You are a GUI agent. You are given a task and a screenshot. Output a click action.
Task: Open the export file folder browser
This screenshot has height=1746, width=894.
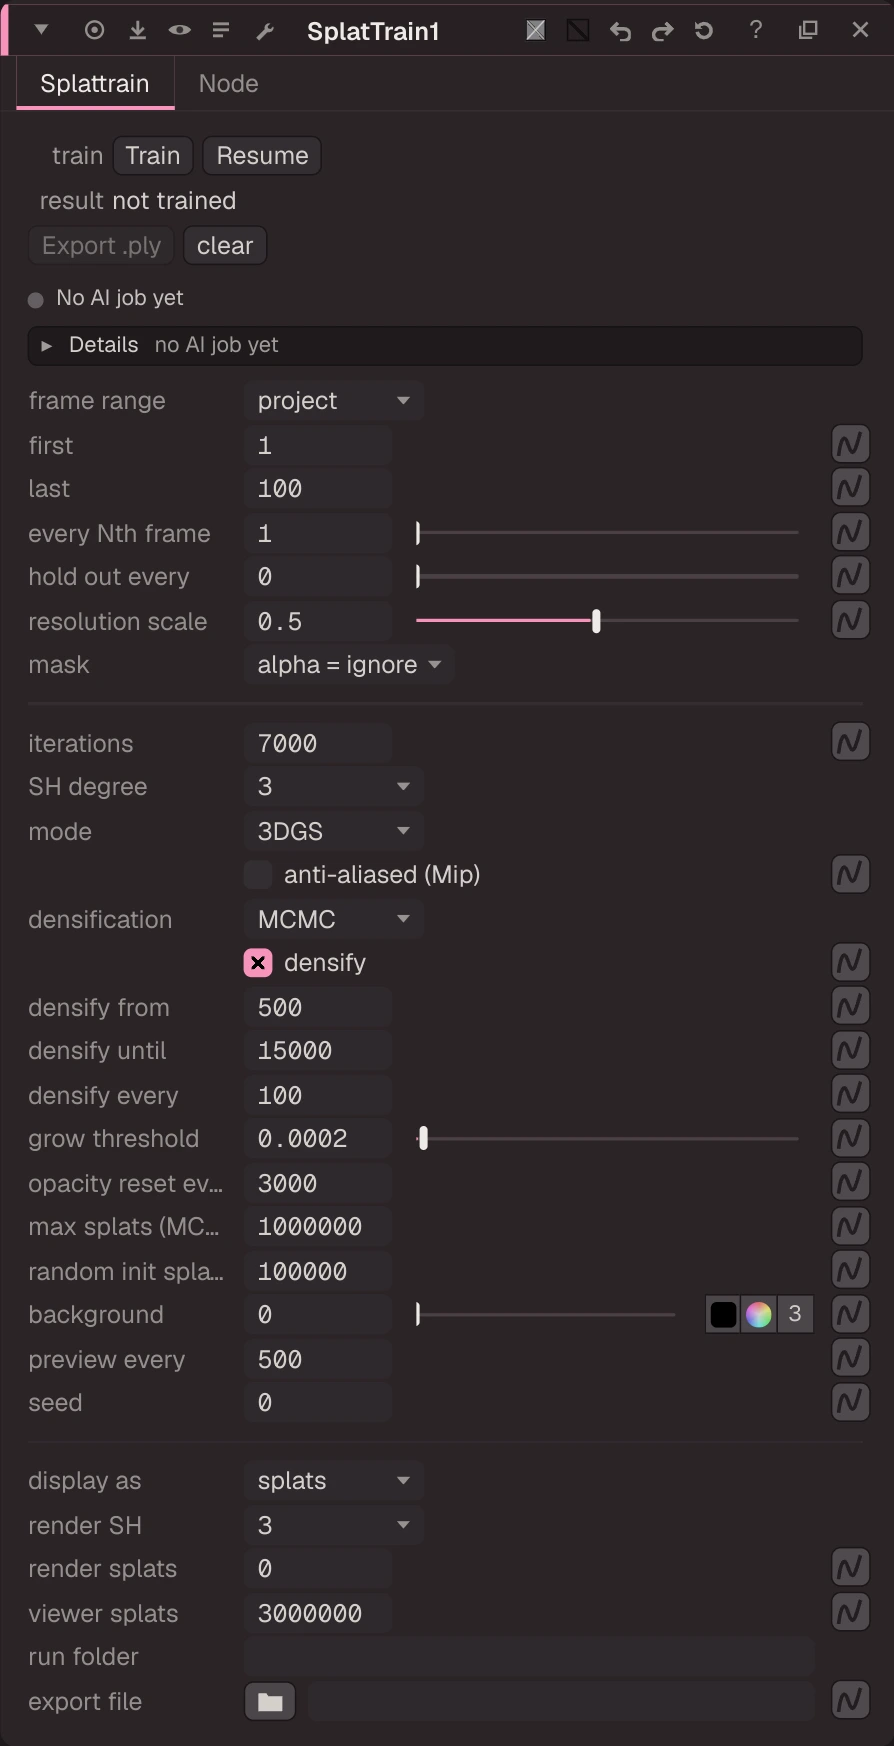(270, 1701)
